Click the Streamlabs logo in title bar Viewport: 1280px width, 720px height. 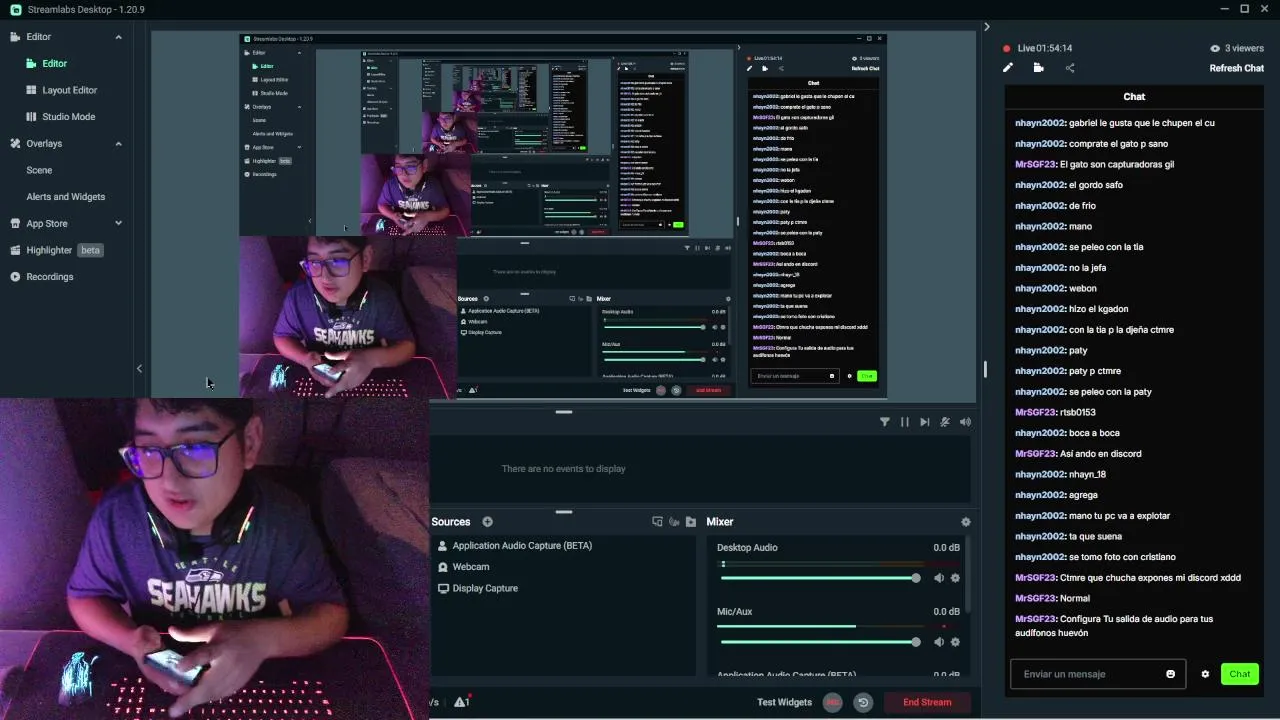(x=15, y=9)
